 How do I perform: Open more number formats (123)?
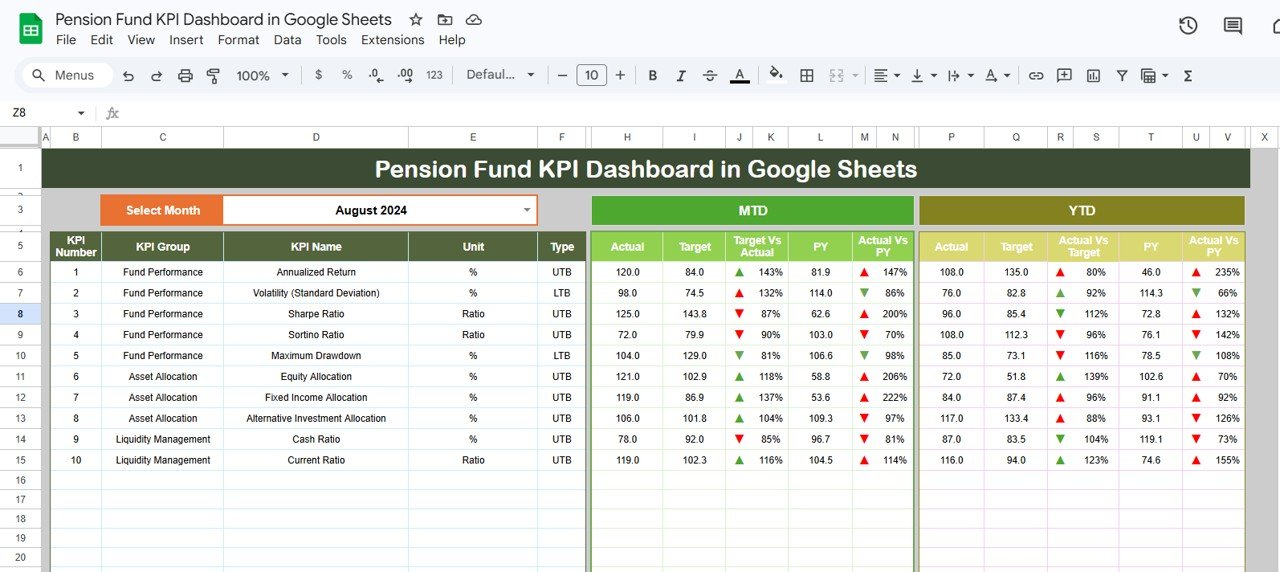tap(434, 75)
